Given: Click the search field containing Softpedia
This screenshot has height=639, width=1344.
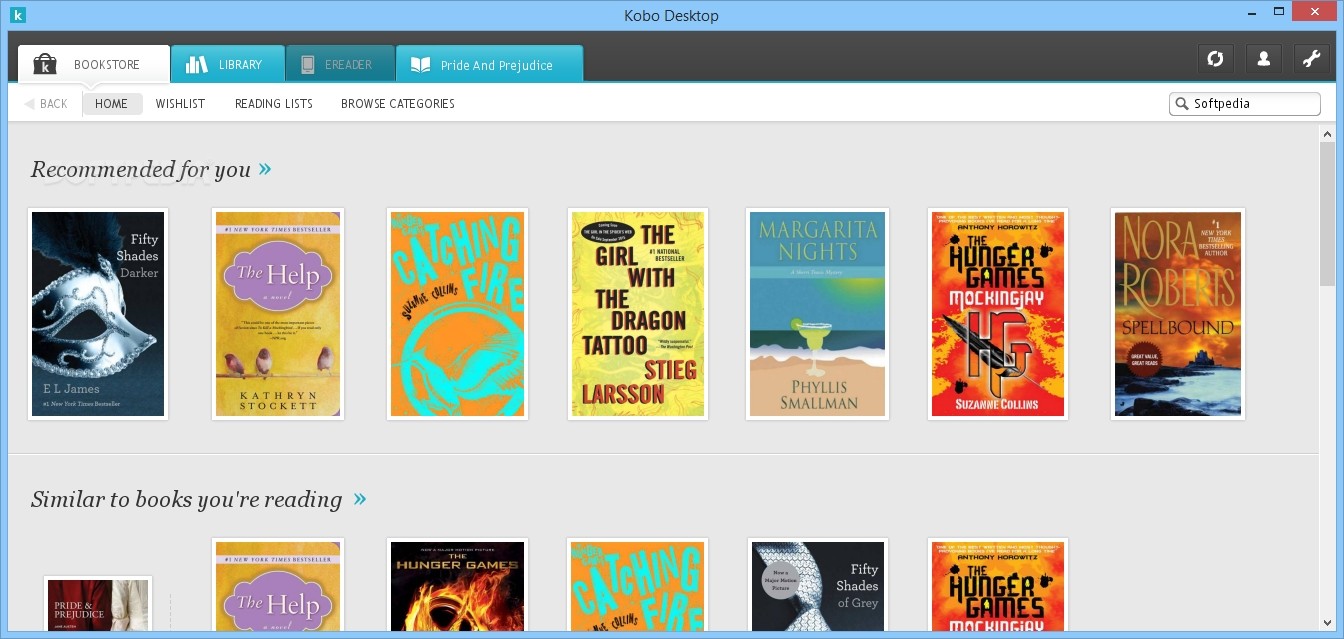Looking at the screenshot, I should pos(1245,104).
